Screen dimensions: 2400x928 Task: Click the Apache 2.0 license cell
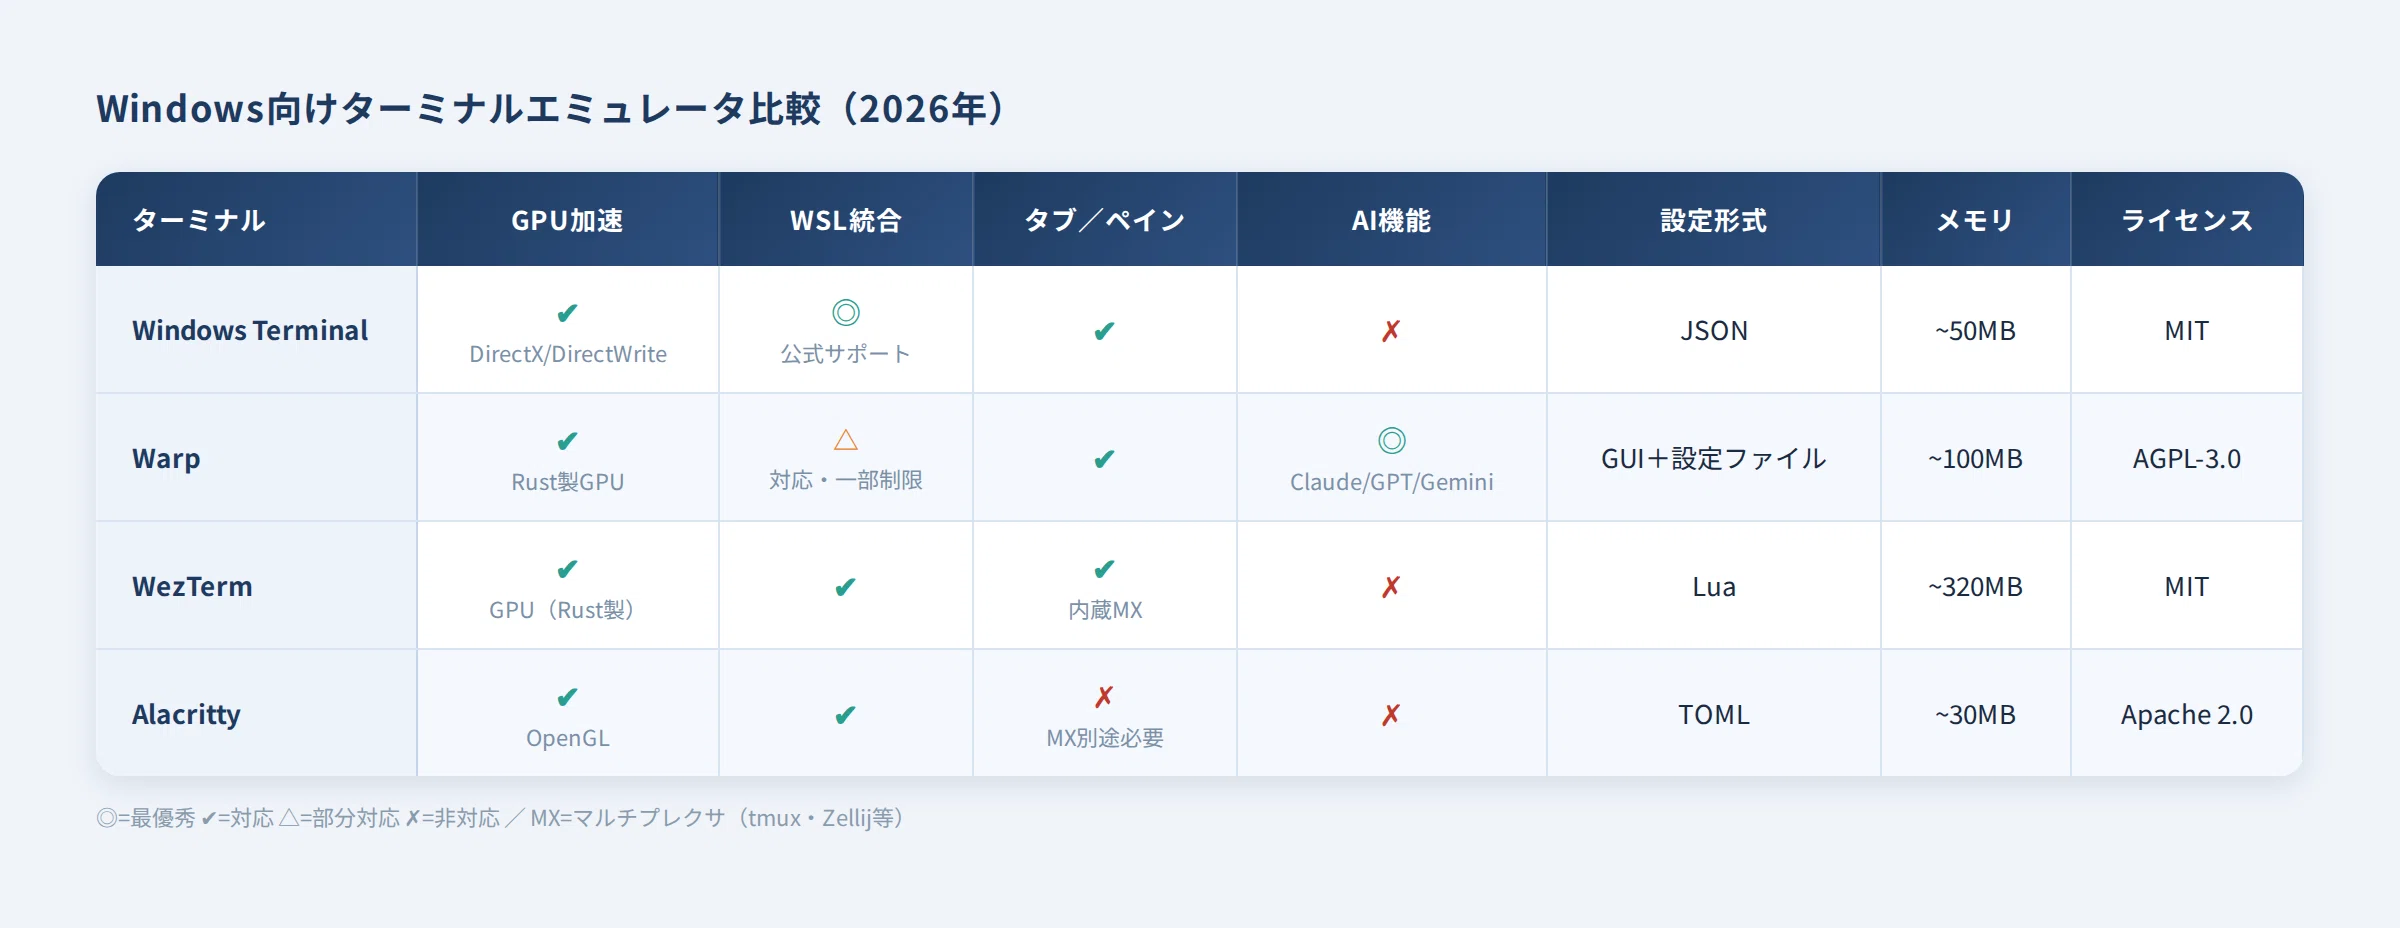pyautogui.click(x=2187, y=715)
